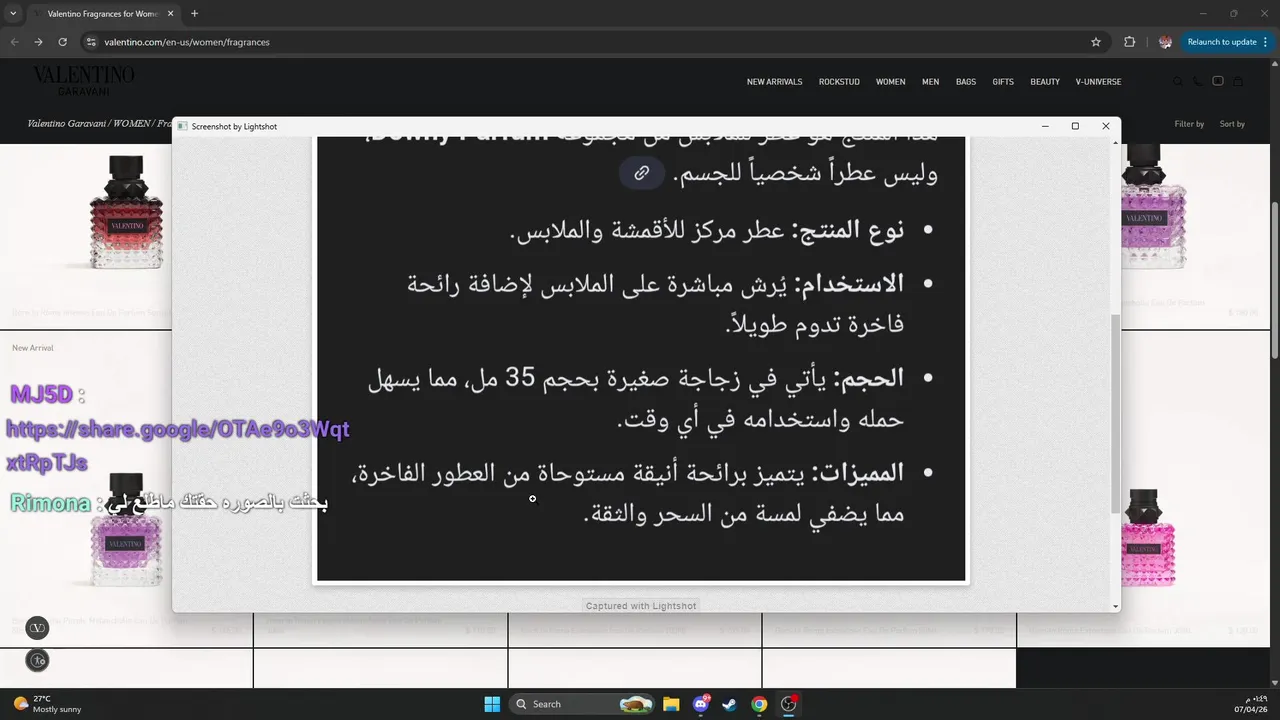The height and width of the screenshot is (720, 1280).
Task: Click the taskbar Search box
Action: tap(583, 704)
